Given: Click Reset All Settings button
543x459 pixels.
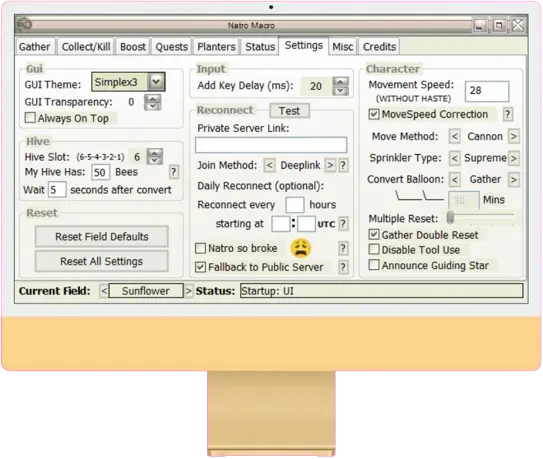Looking at the screenshot, I should (x=102, y=261).
